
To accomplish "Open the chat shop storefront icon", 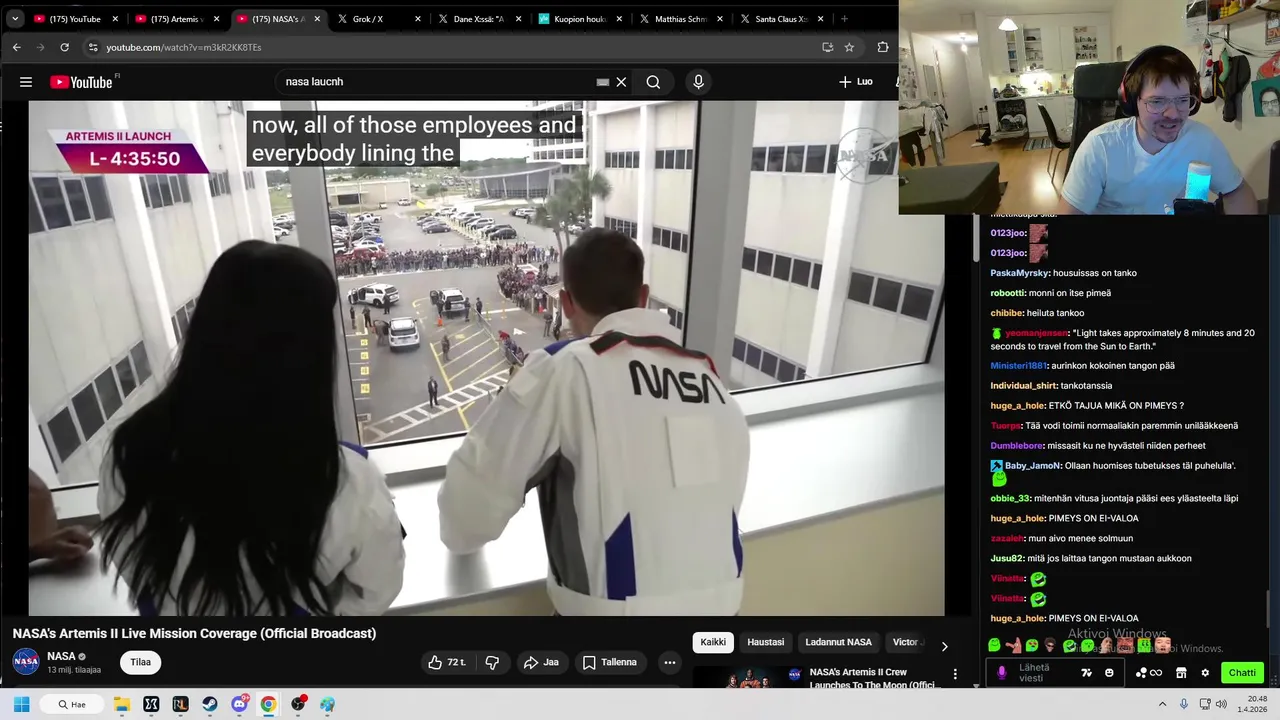I will pos(1181,673).
